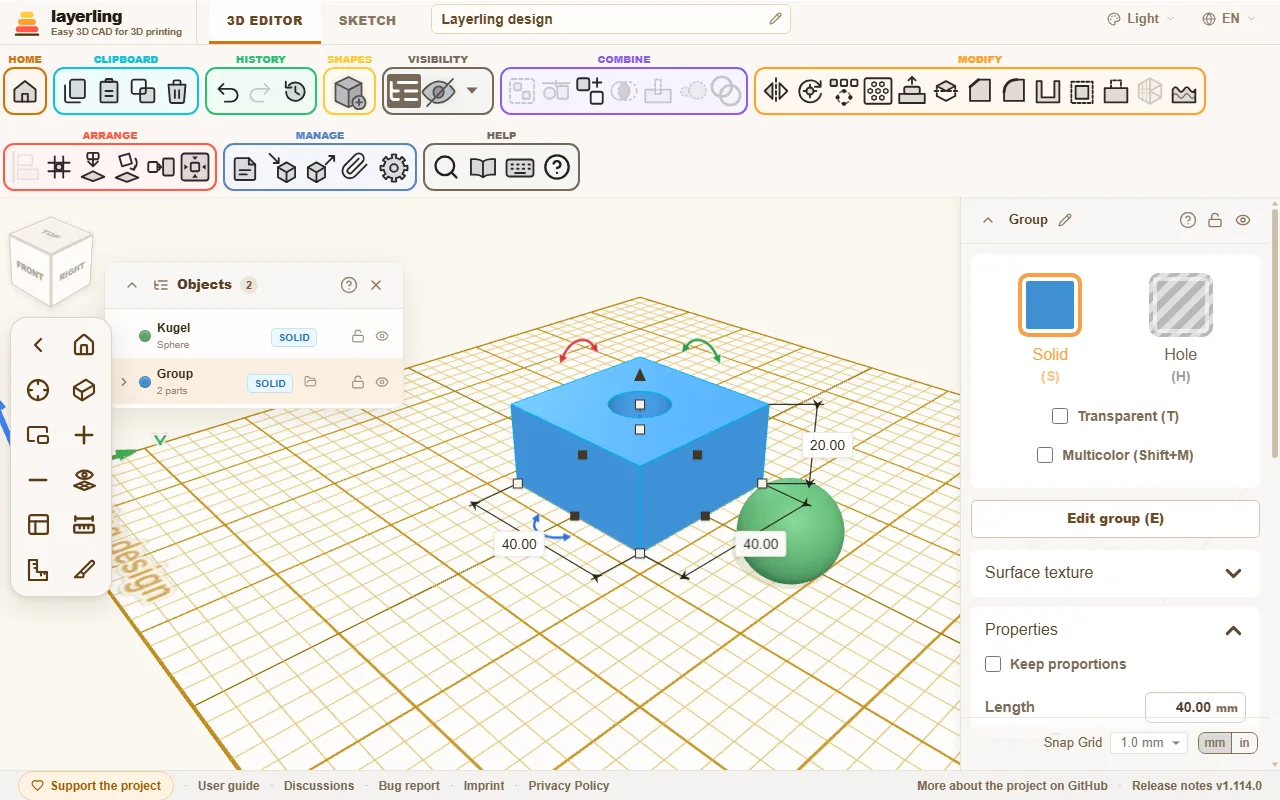Click the Copy icon in Clipboard
Viewport: 1280px width, 800px height.
75,92
